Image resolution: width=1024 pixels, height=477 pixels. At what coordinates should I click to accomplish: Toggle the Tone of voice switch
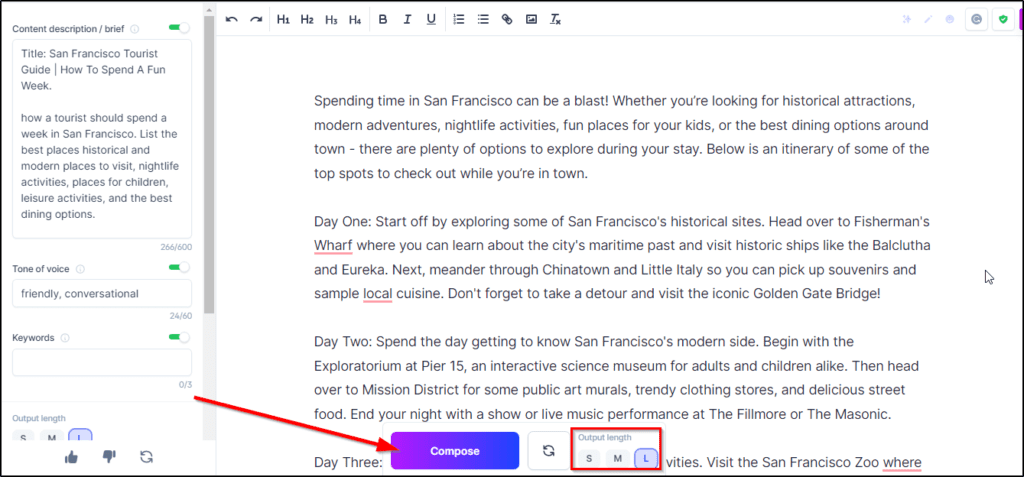[x=179, y=267]
